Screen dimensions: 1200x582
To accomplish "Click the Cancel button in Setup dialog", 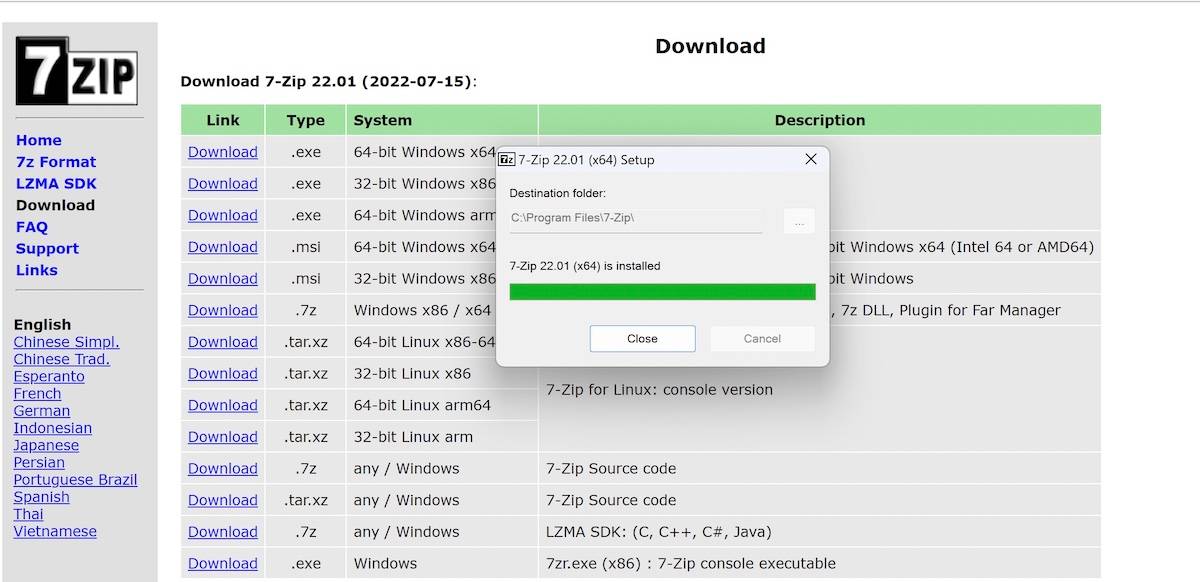I will 762,339.
